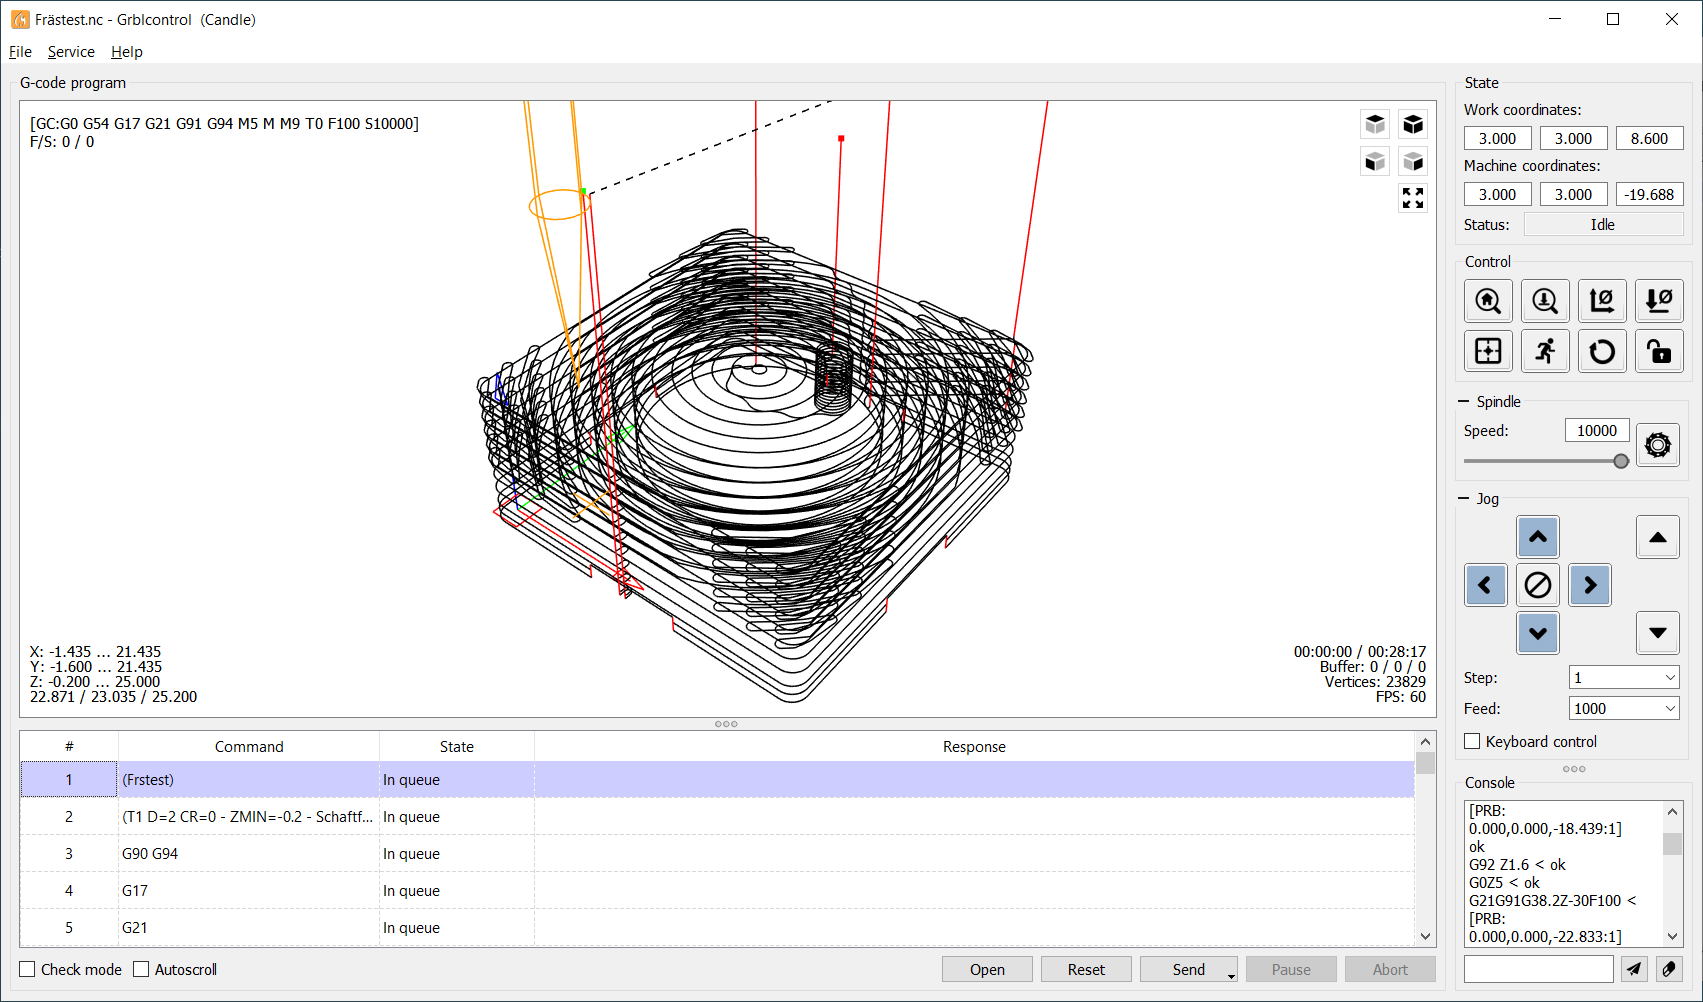
Task: Jog Y back with the blue down arrow
Action: [x=1538, y=633]
